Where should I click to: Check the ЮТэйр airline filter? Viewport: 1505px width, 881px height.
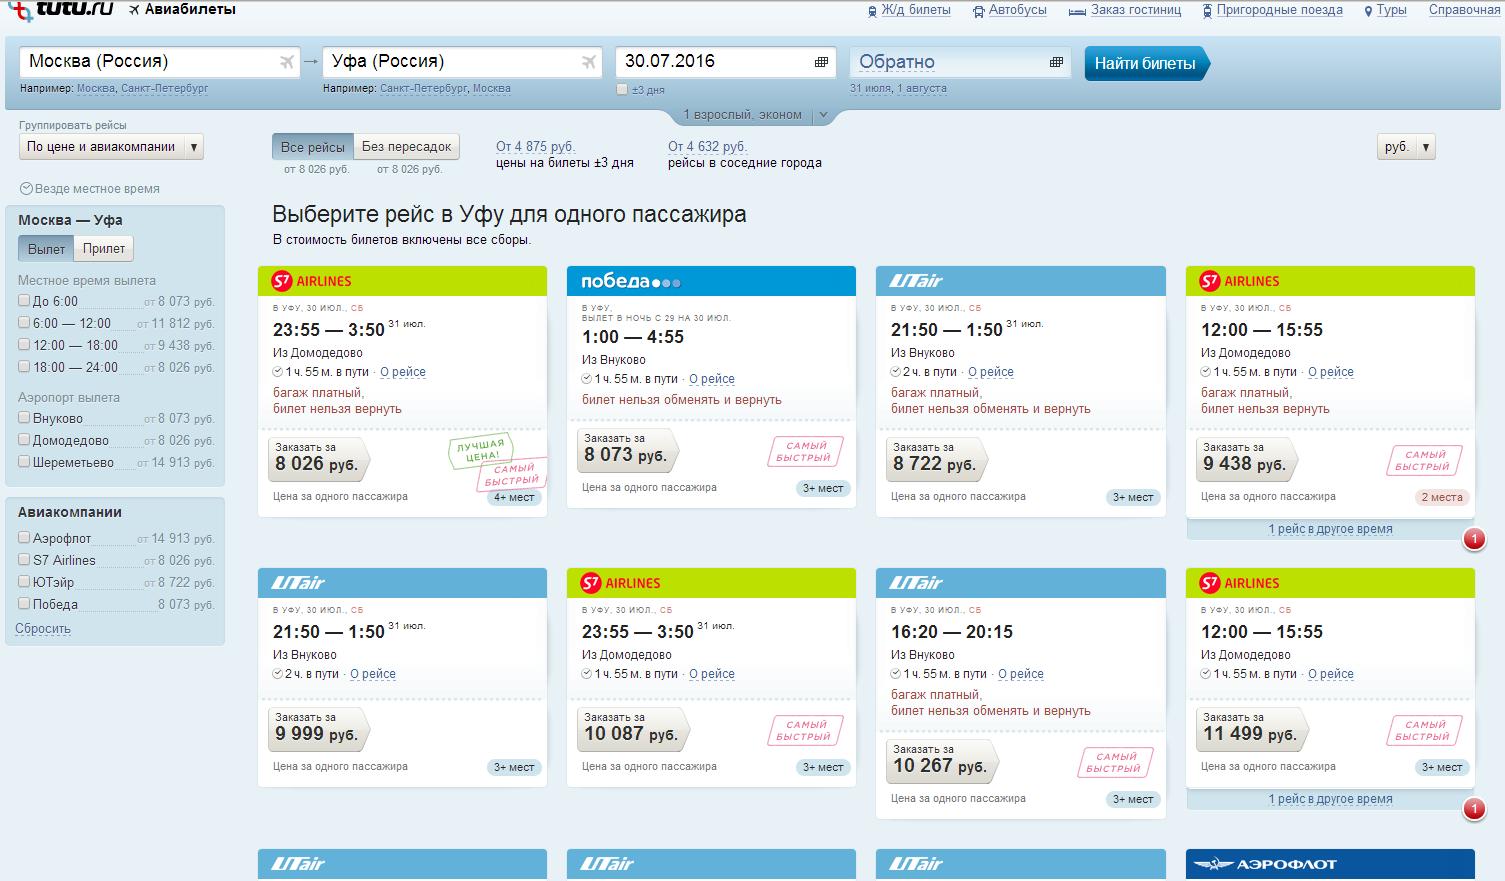point(24,581)
